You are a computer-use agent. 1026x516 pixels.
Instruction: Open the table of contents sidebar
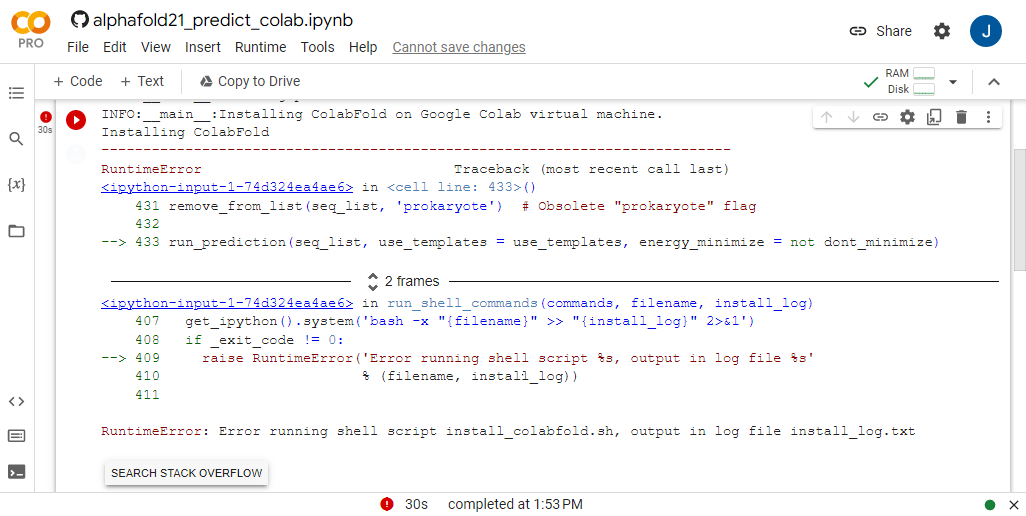click(x=16, y=93)
